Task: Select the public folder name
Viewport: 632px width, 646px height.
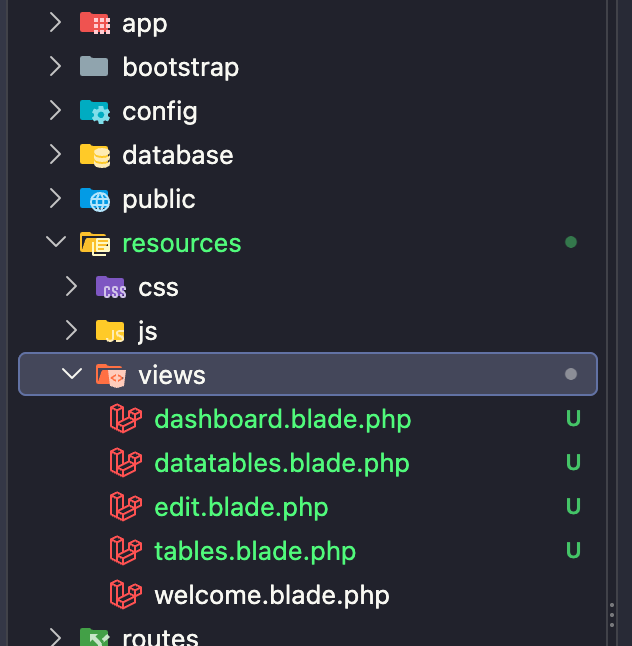Action: 159,200
